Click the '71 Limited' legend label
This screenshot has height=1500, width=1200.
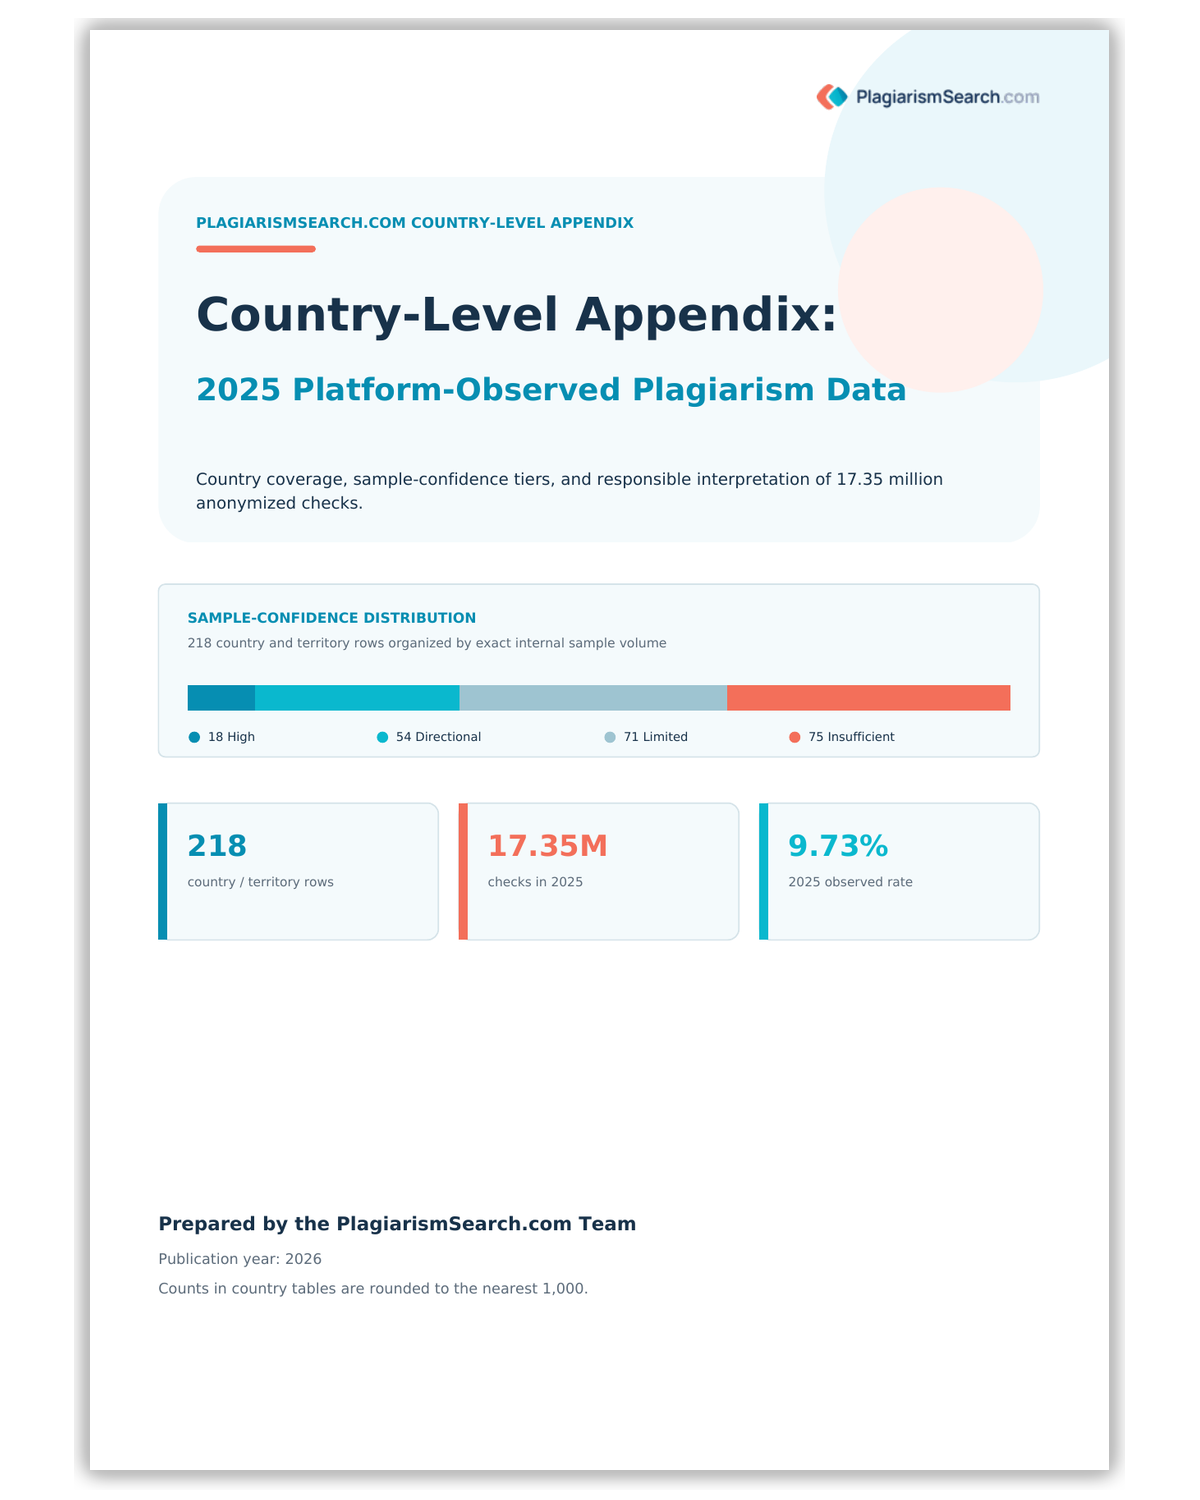click(656, 737)
